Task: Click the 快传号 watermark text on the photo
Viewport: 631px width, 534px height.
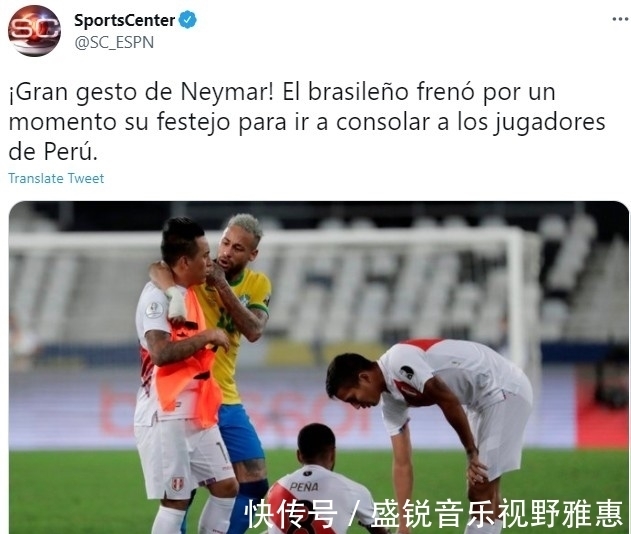Action: [x=291, y=513]
